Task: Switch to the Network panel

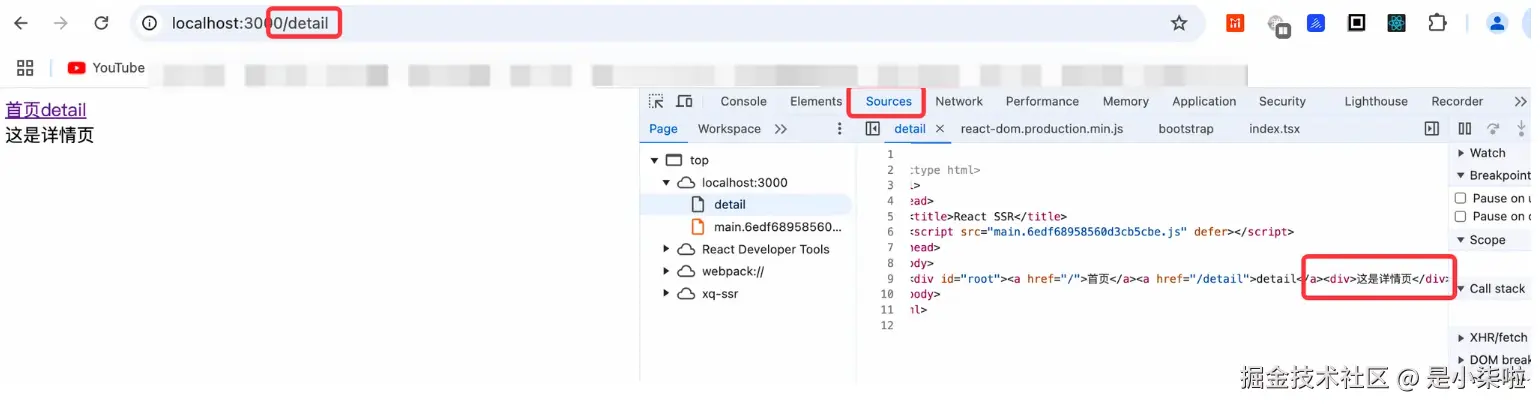Action: tap(959, 101)
